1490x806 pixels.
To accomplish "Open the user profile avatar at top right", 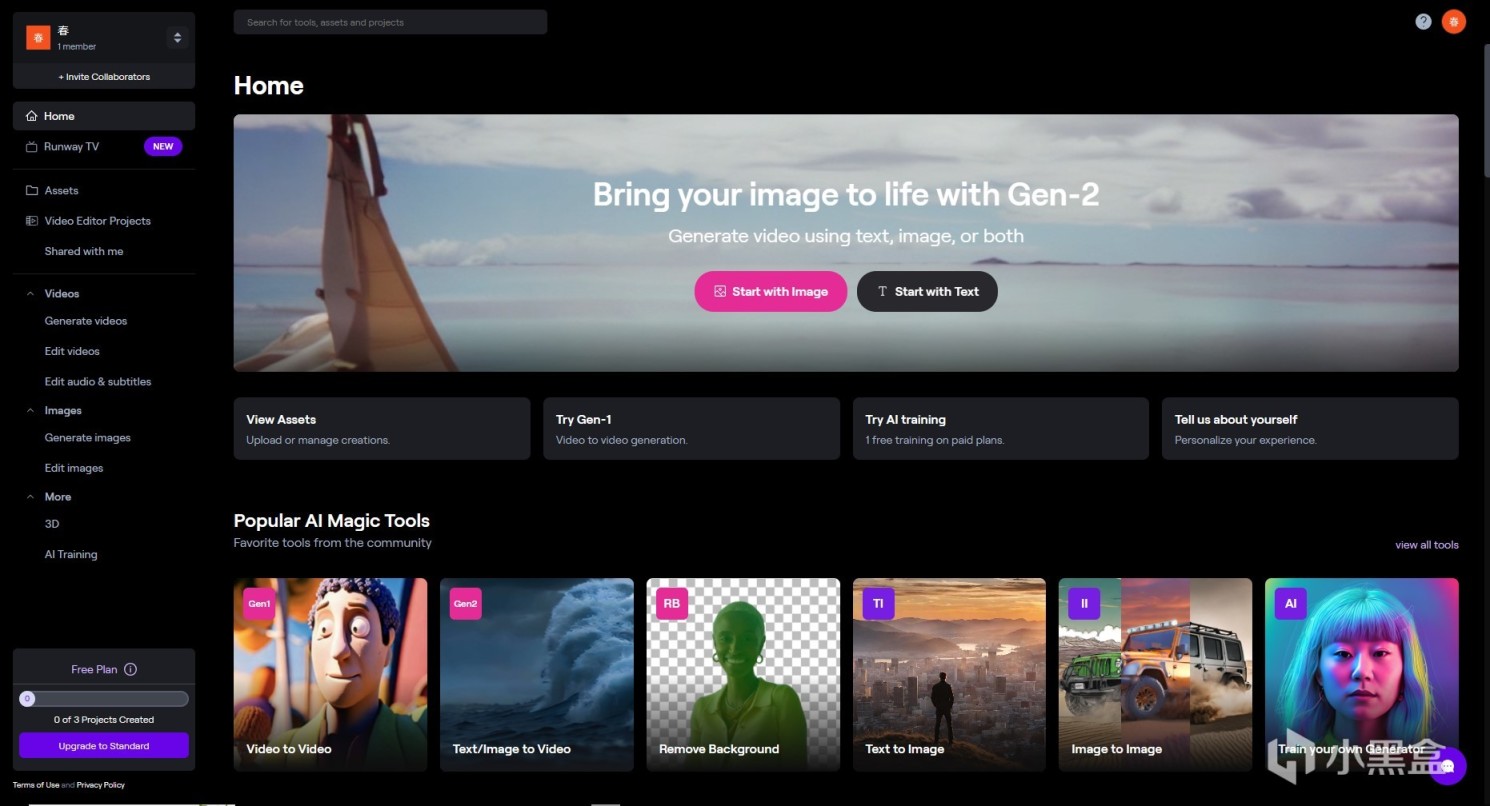I will point(1454,21).
